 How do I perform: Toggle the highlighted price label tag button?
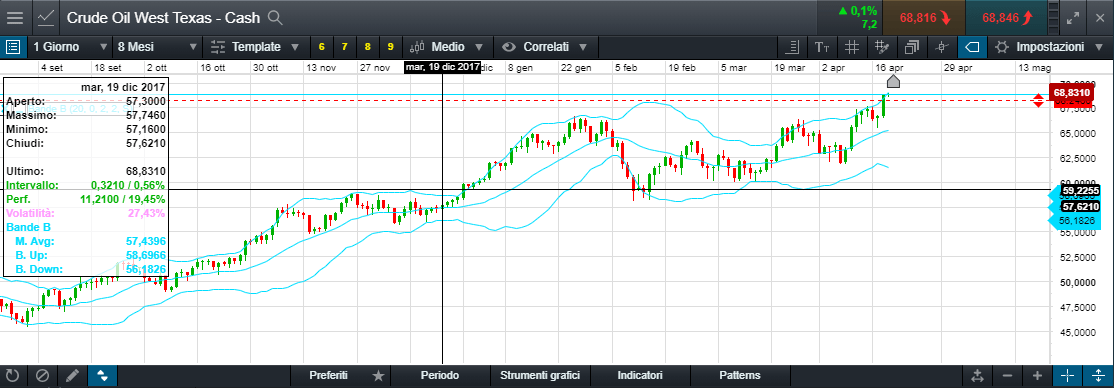click(973, 48)
